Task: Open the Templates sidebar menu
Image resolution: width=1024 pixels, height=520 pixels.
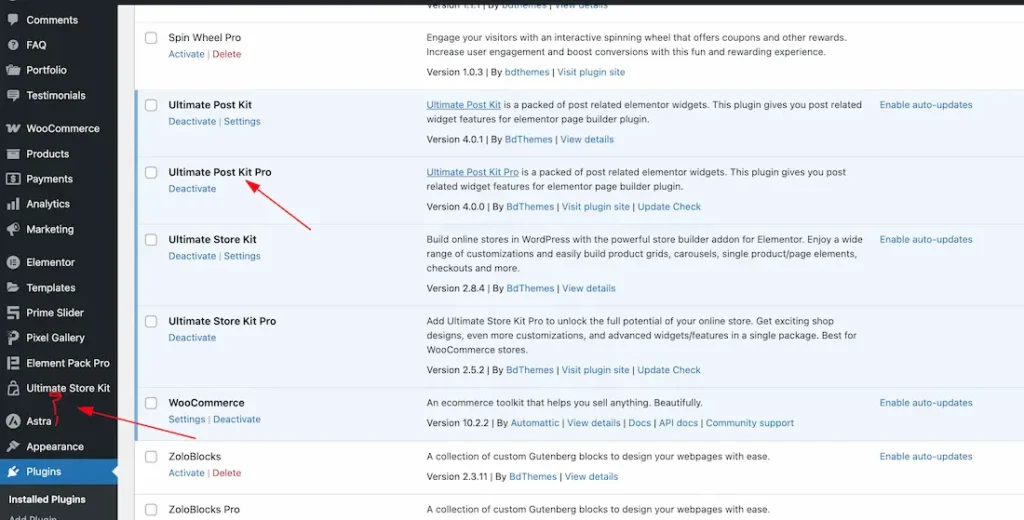Action: [x=50, y=288]
